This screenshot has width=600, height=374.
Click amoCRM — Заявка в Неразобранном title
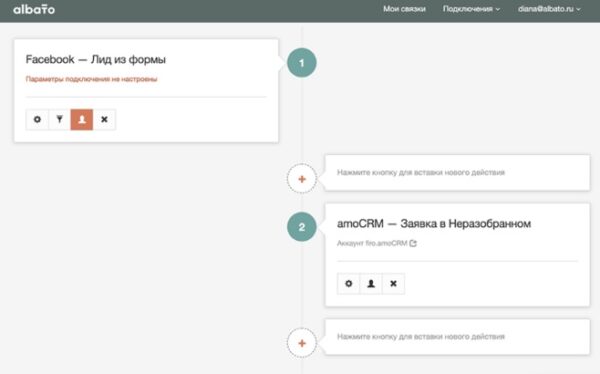434,224
